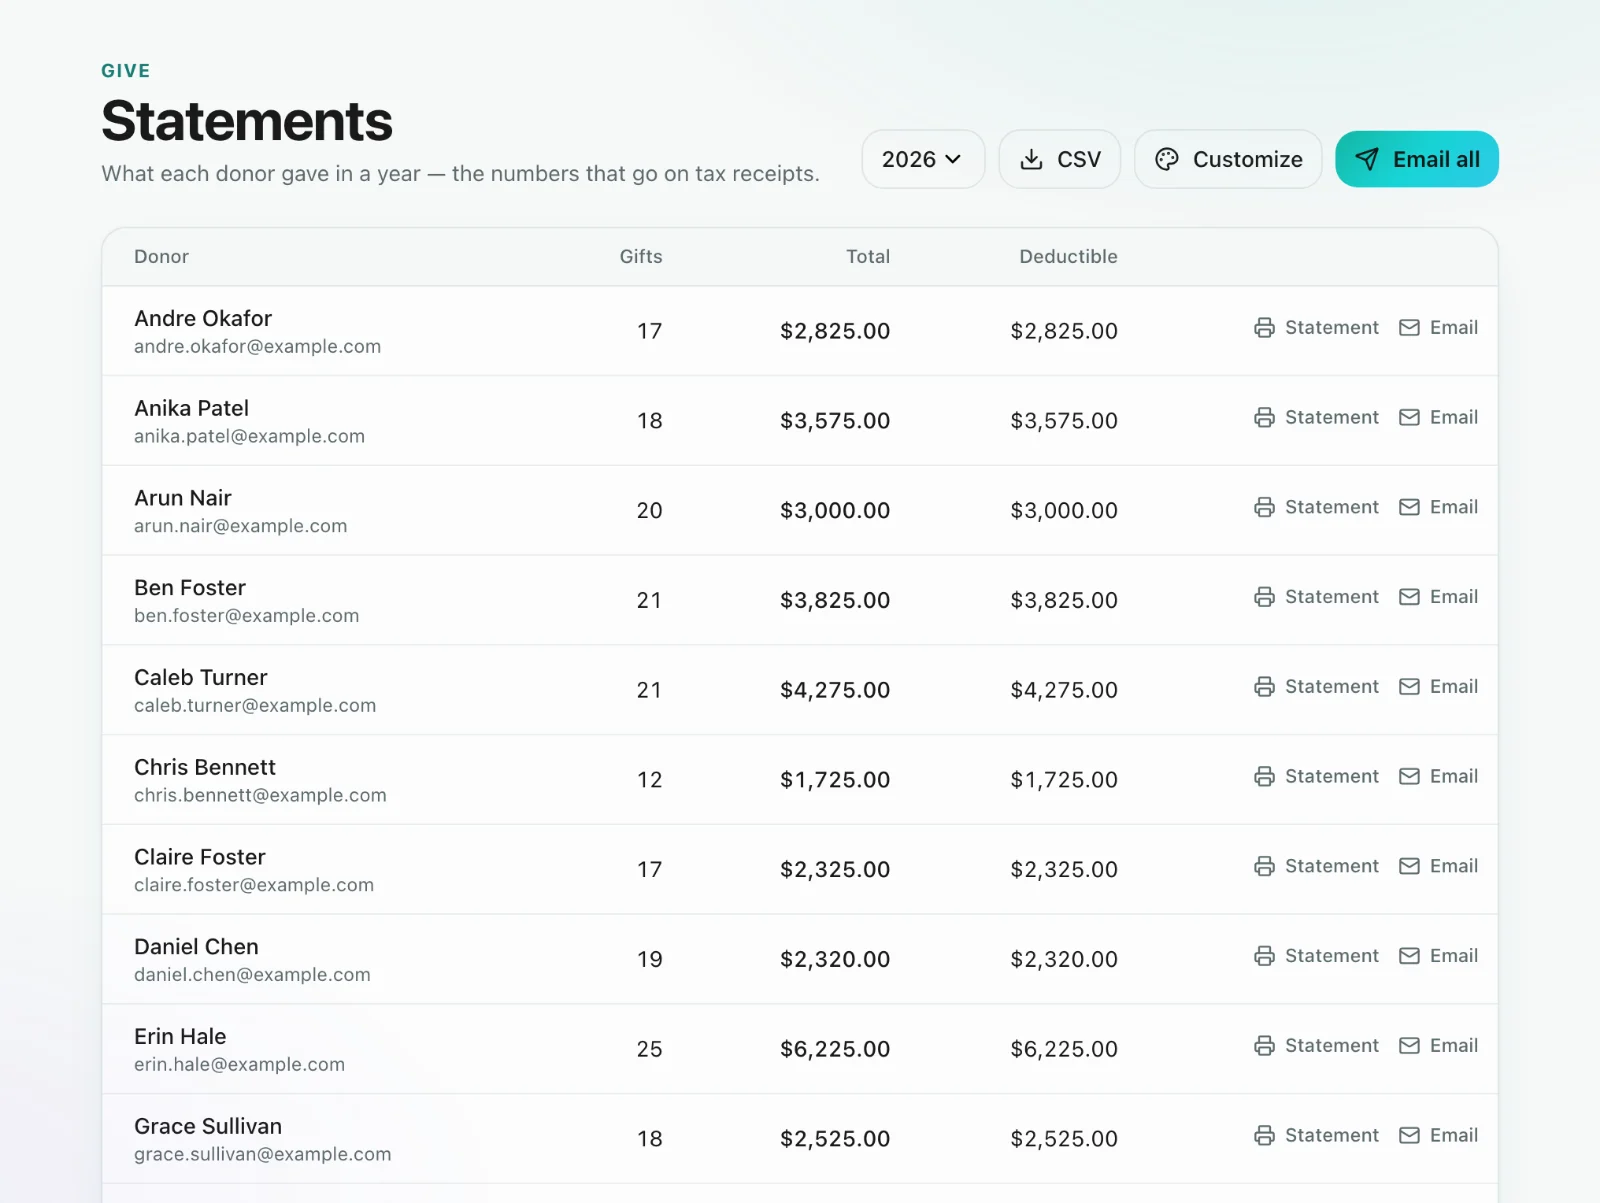Click the Statements page heading
Viewport: 1600px width, 1203px height.
[247, 121]
